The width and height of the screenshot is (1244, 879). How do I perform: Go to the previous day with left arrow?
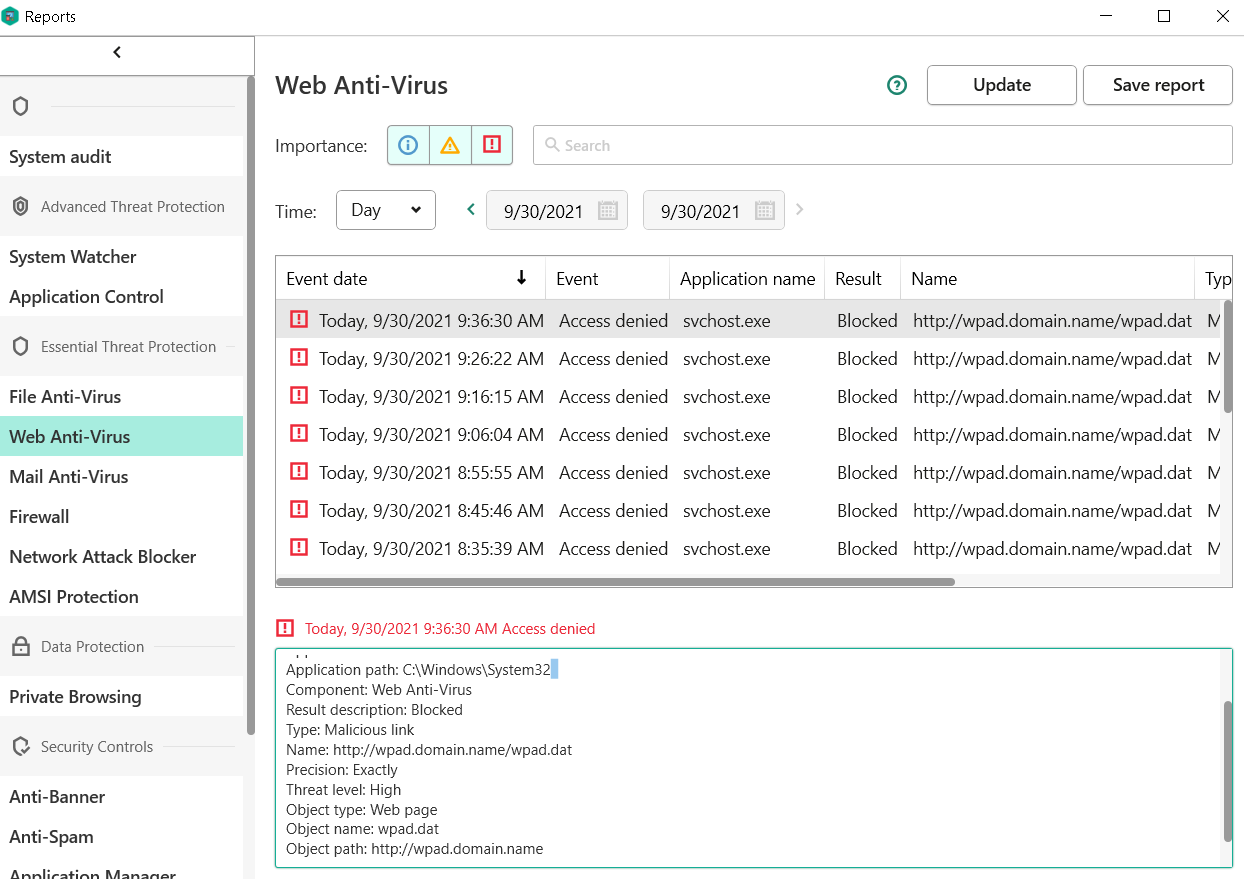(x=471, y=210)
